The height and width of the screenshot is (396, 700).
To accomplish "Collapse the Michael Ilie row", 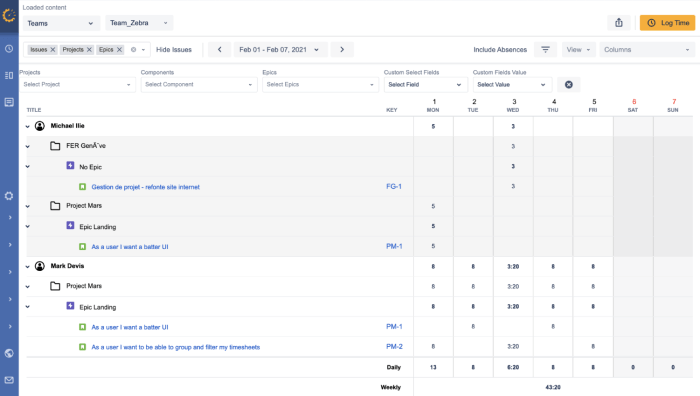I will 28,126.
